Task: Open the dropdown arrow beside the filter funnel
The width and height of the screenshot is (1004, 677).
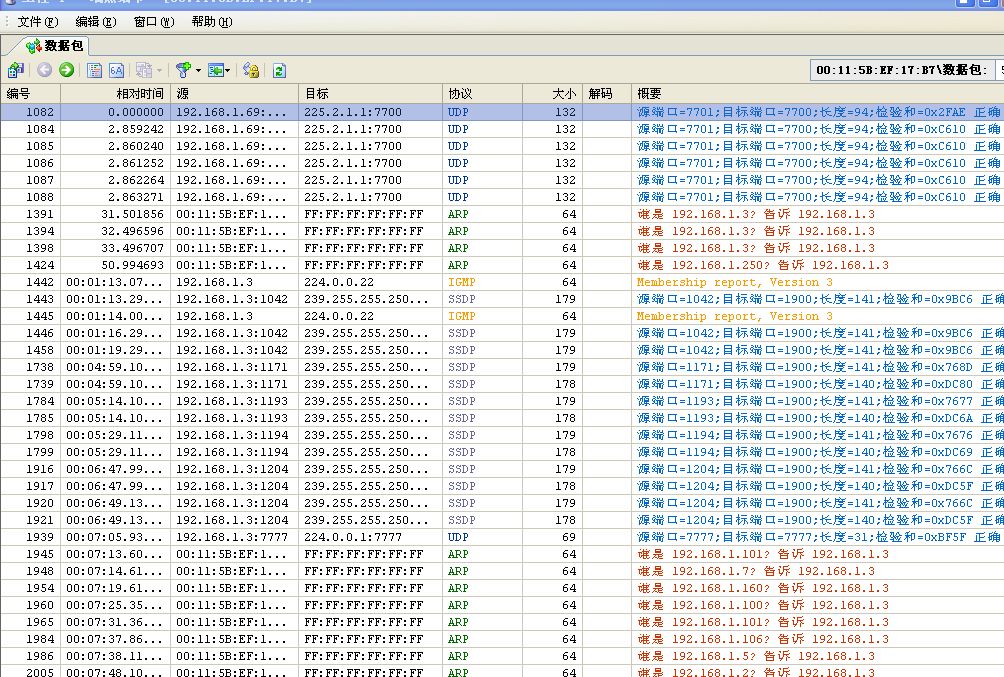Action: 197,70
